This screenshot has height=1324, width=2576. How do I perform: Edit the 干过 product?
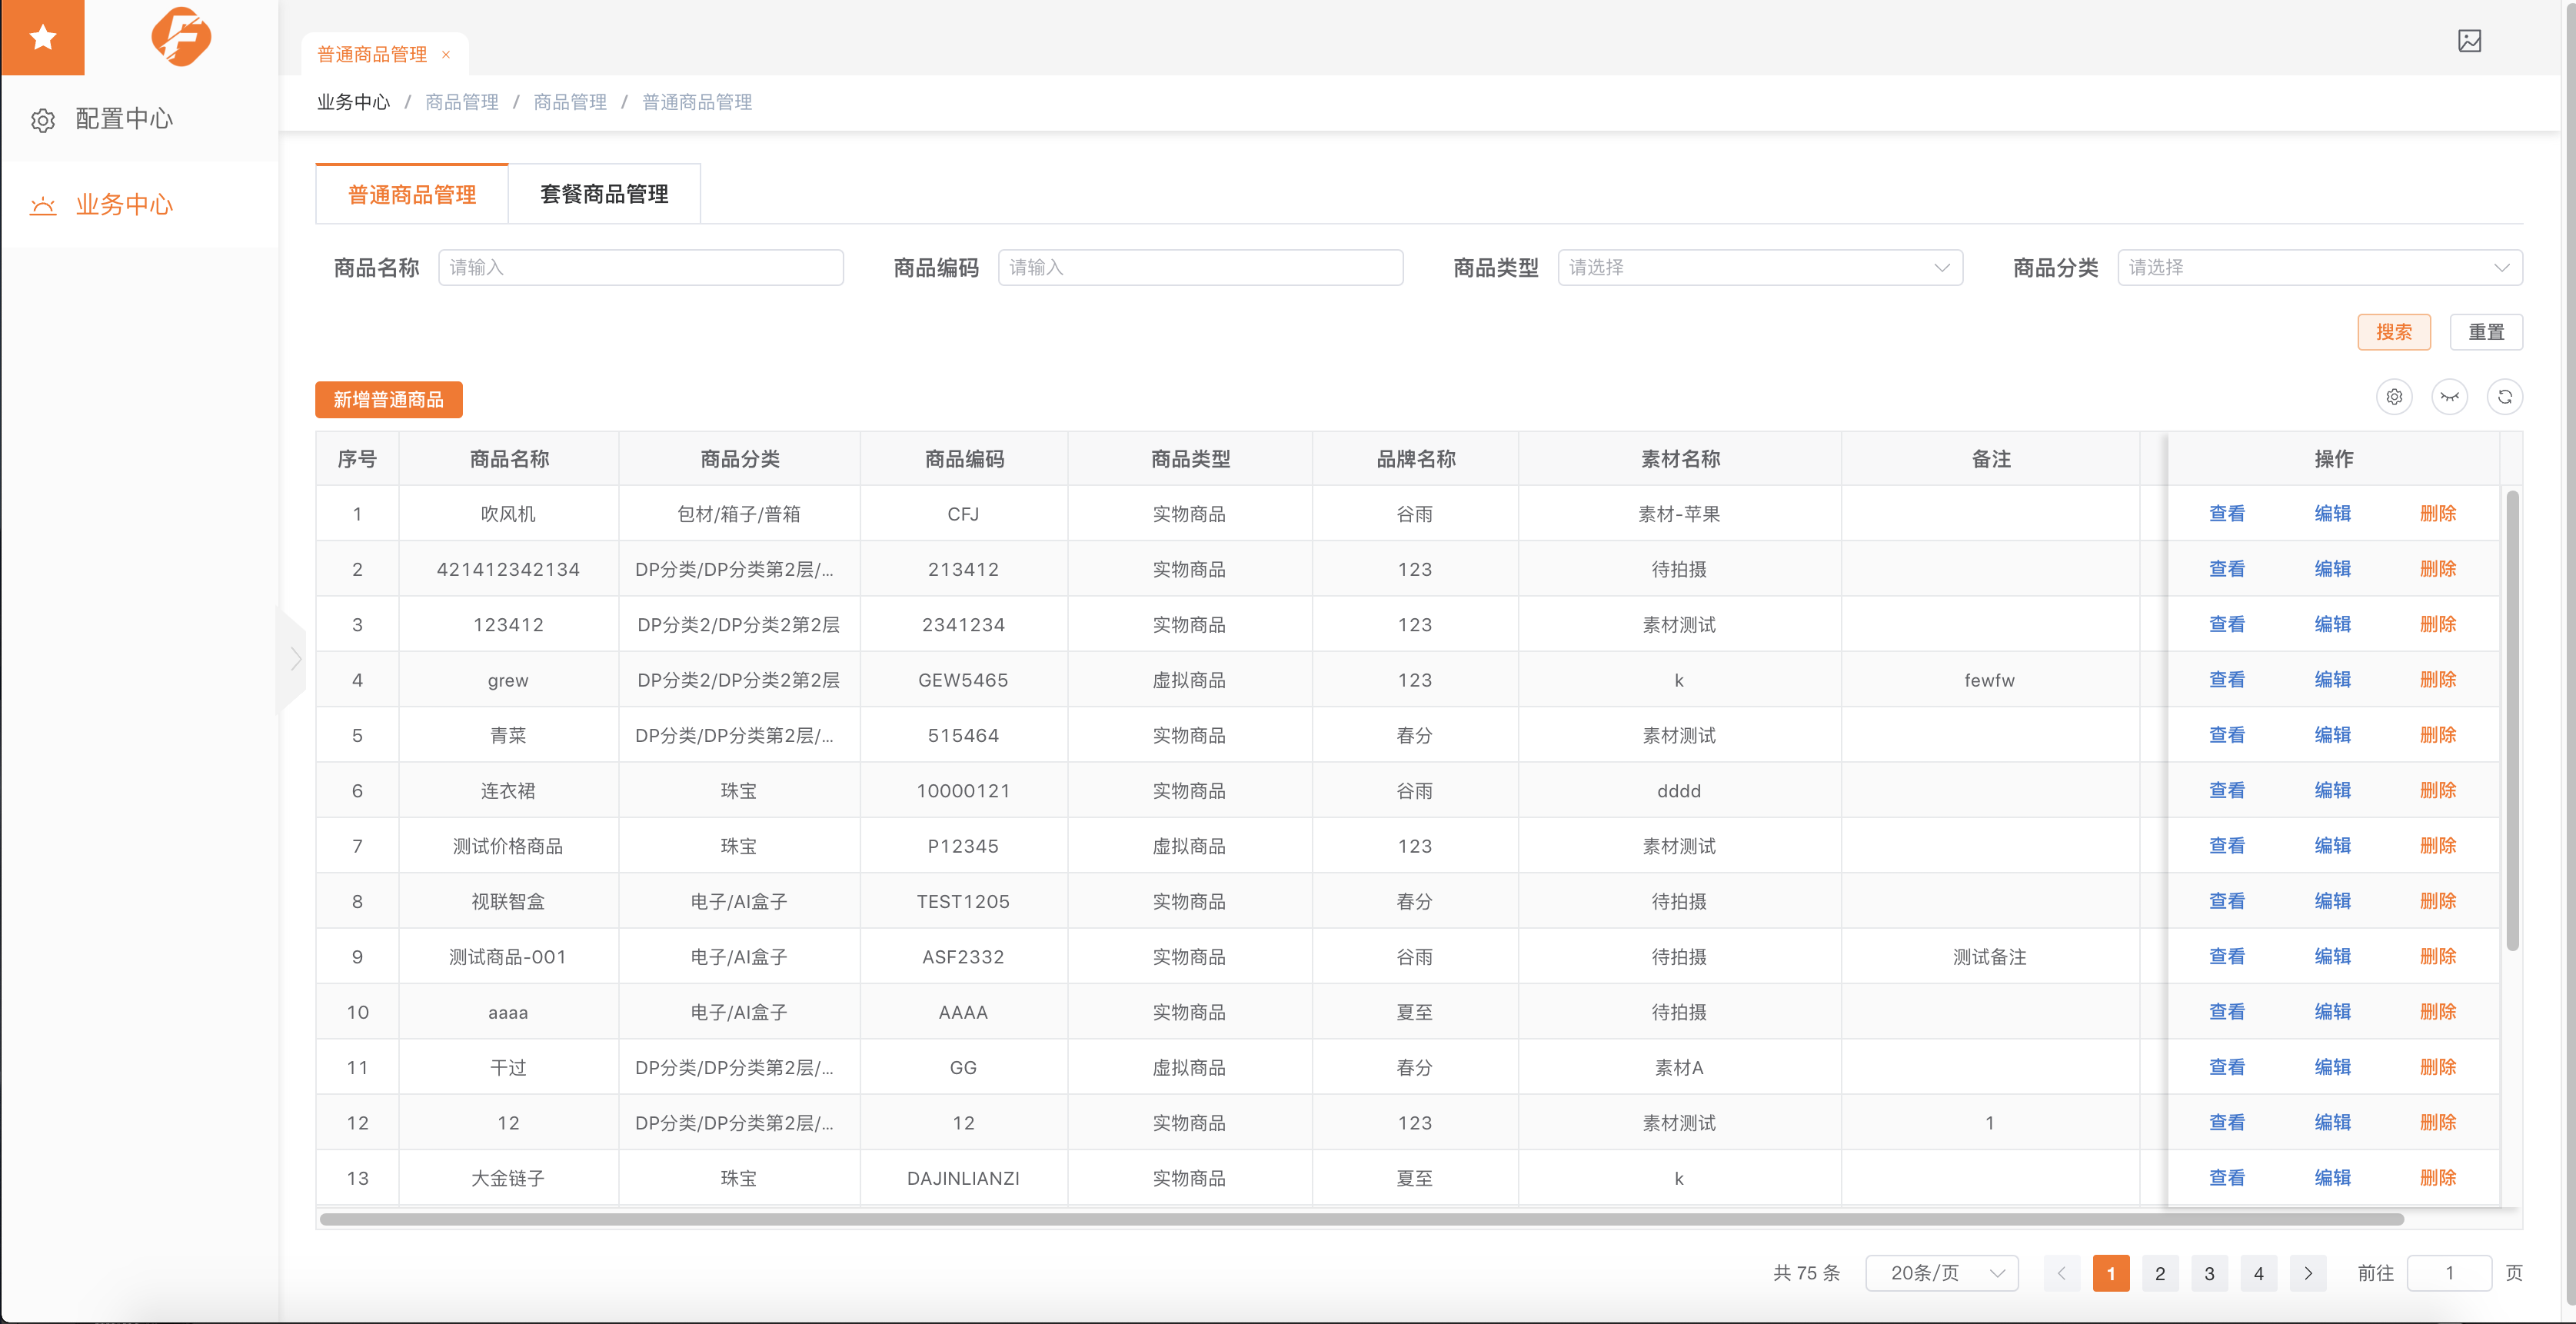point(2333,1067)
